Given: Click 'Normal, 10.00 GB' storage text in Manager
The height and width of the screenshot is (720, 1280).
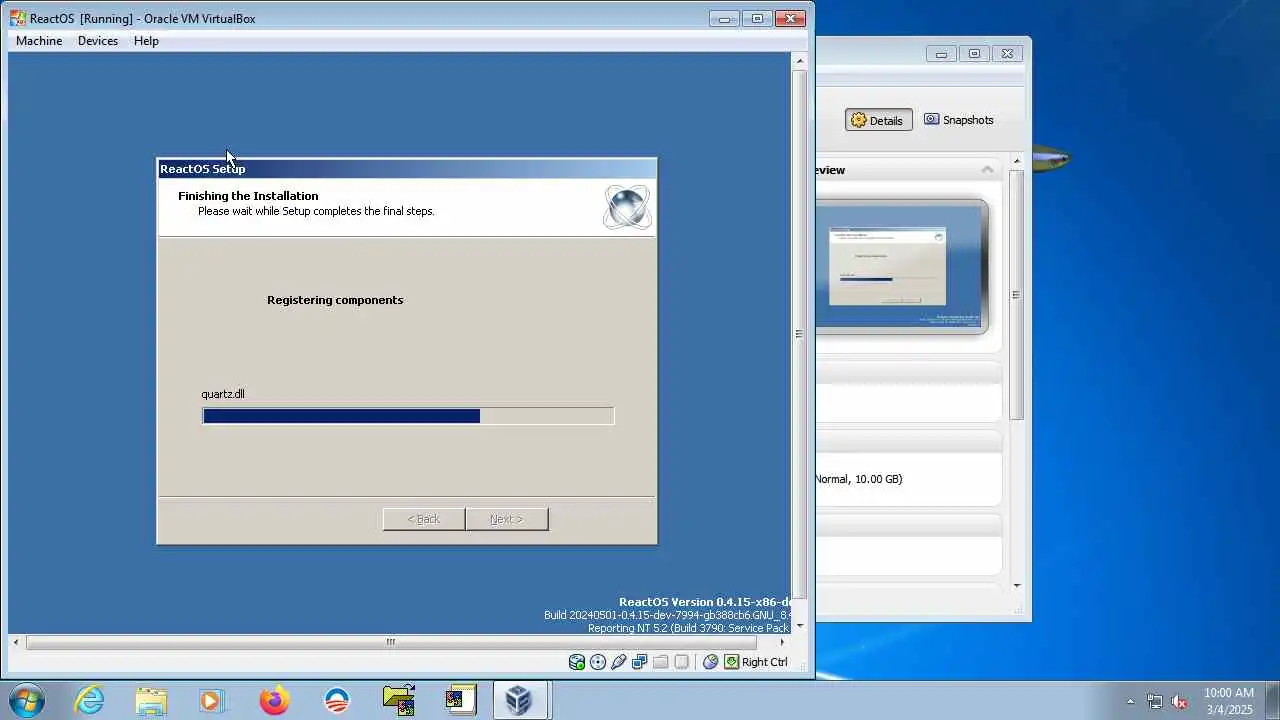Looking at the screenshot, I should [x=859, y=479].
